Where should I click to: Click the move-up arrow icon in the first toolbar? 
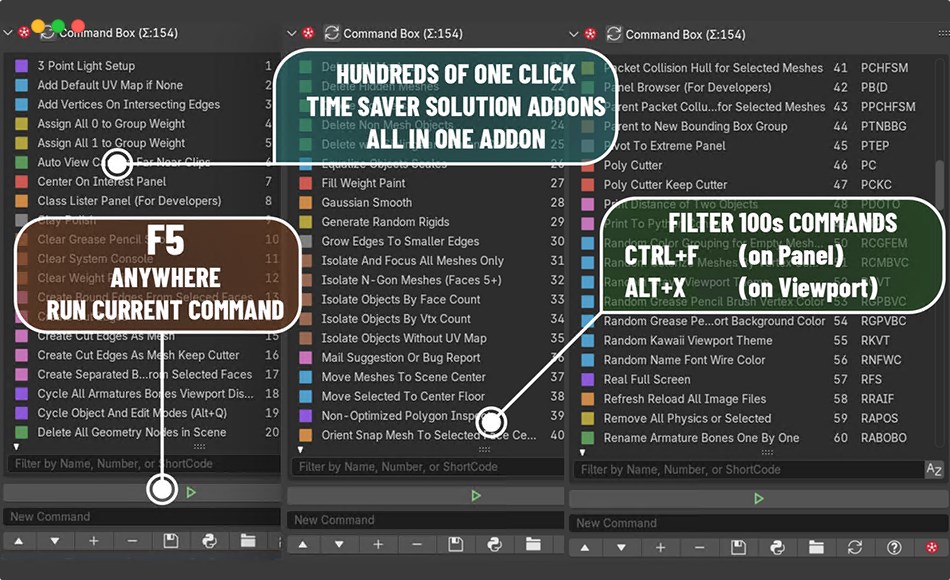(18, 540)
